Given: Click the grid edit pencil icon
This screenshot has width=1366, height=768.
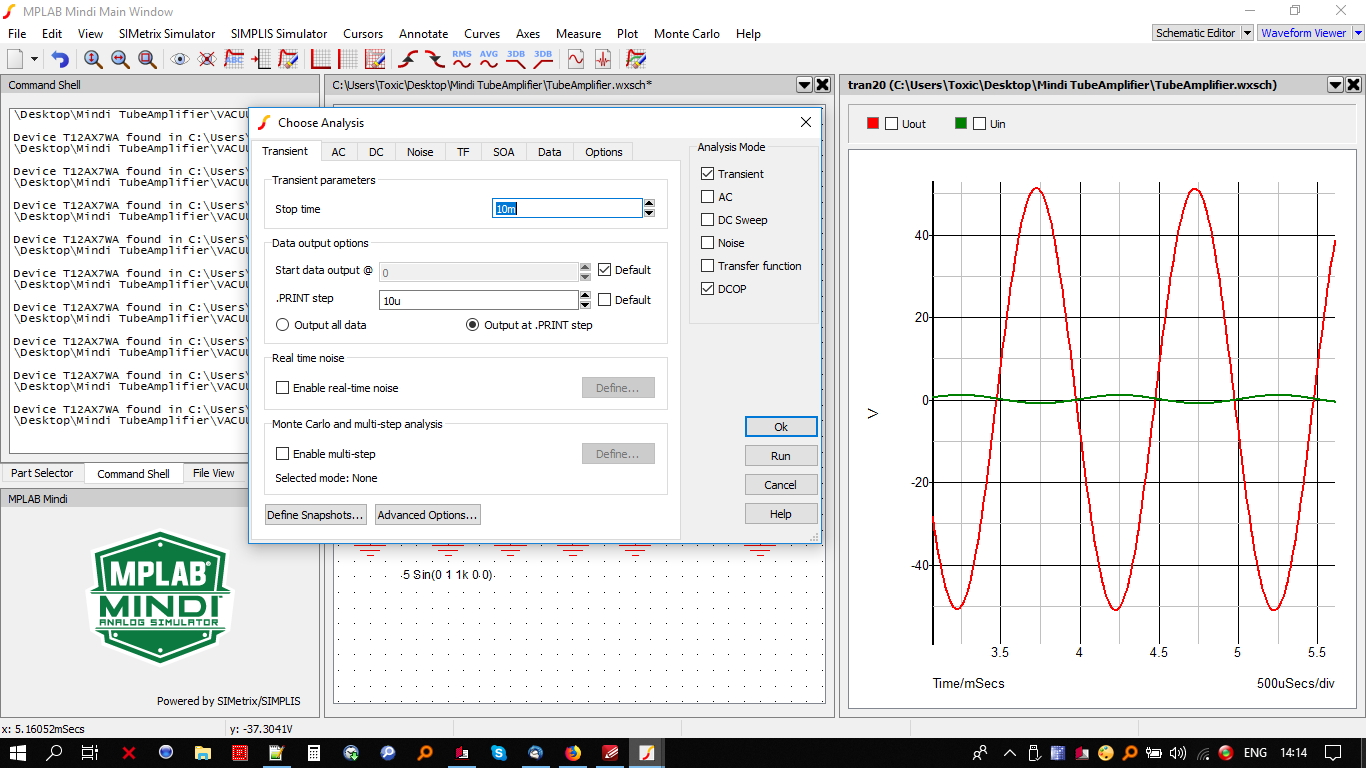Looking at the screenshot, I should (x=375, y=59).
